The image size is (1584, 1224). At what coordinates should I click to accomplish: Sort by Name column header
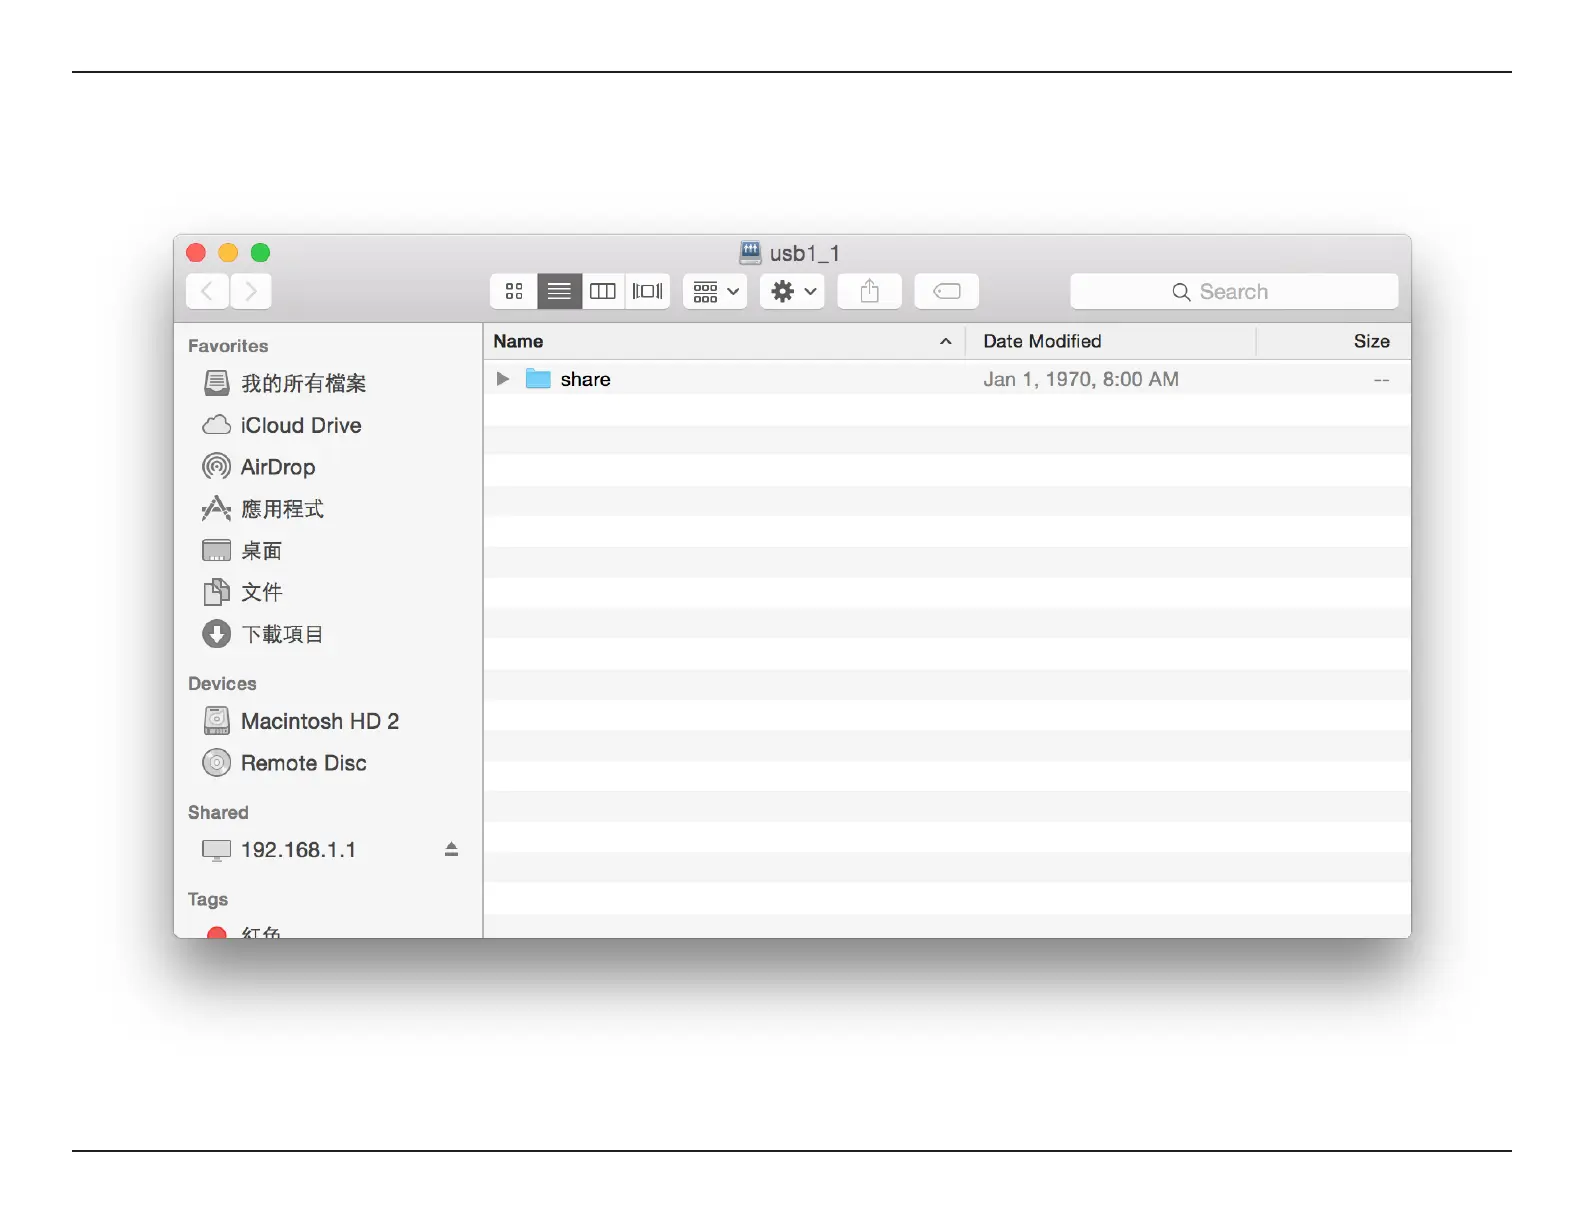tap(518, 341)
